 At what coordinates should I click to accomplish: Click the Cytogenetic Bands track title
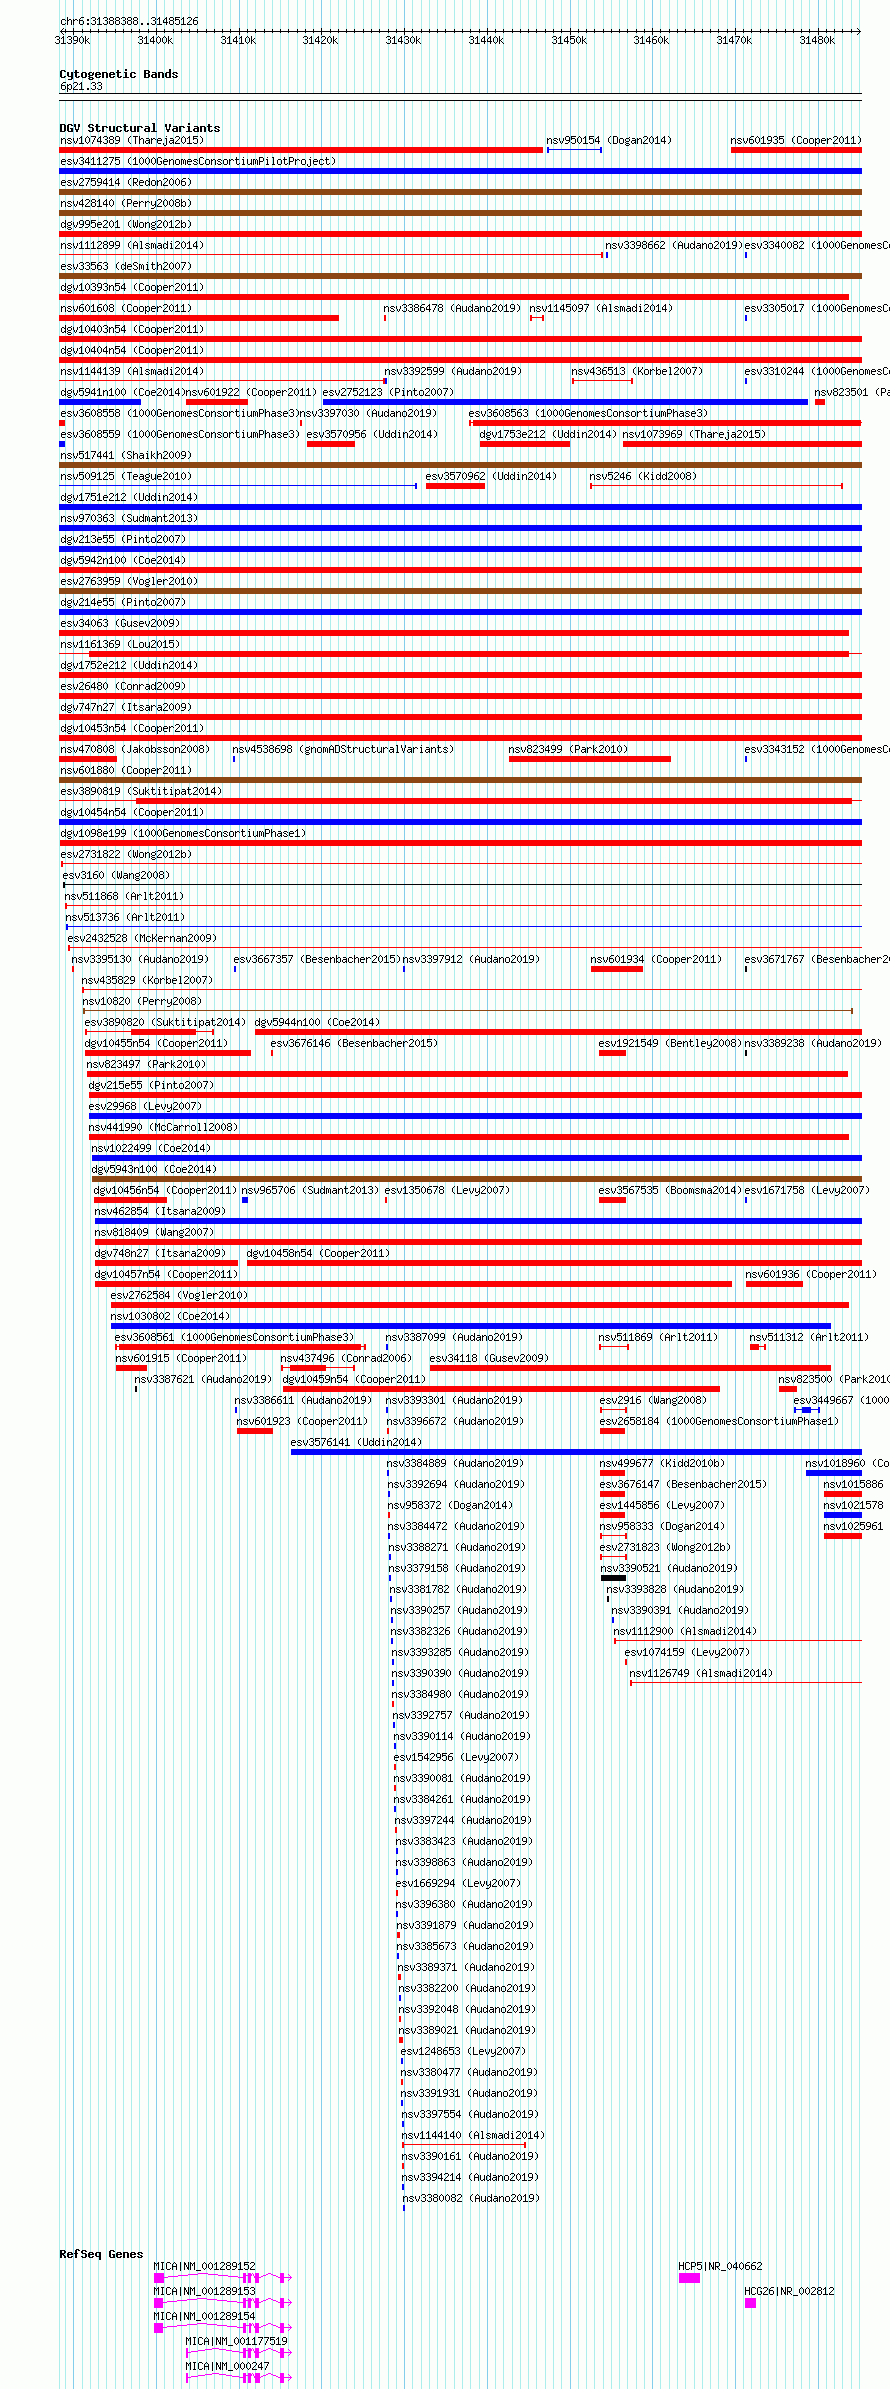click(x=118, y=74)
